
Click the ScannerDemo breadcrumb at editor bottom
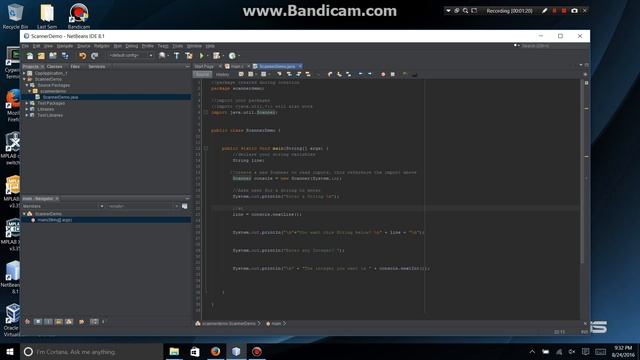(228, 323)
